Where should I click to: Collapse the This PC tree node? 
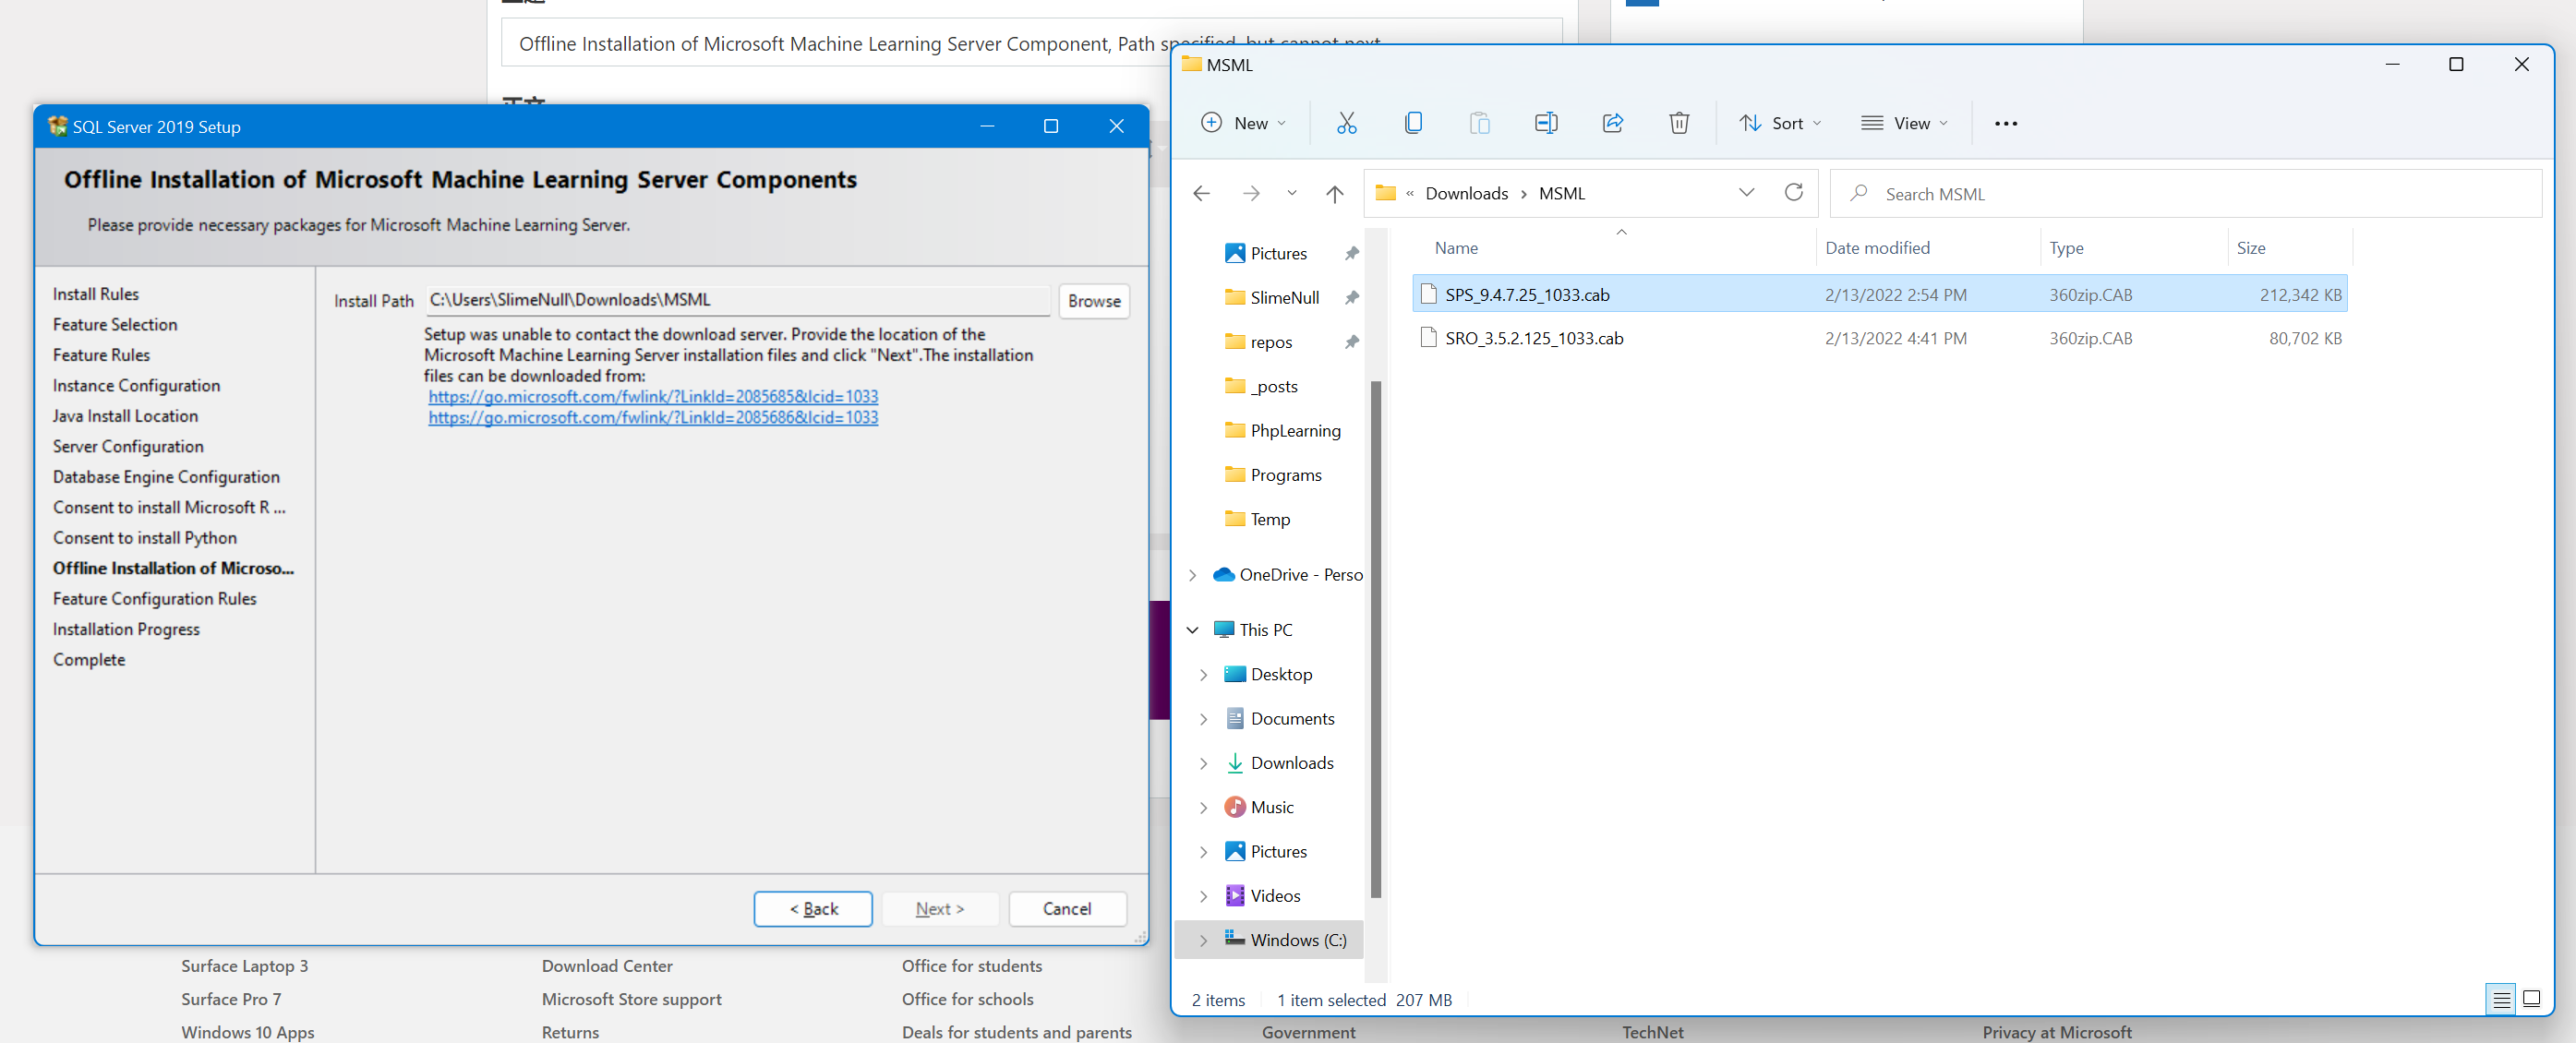[x=1192, y=630]
